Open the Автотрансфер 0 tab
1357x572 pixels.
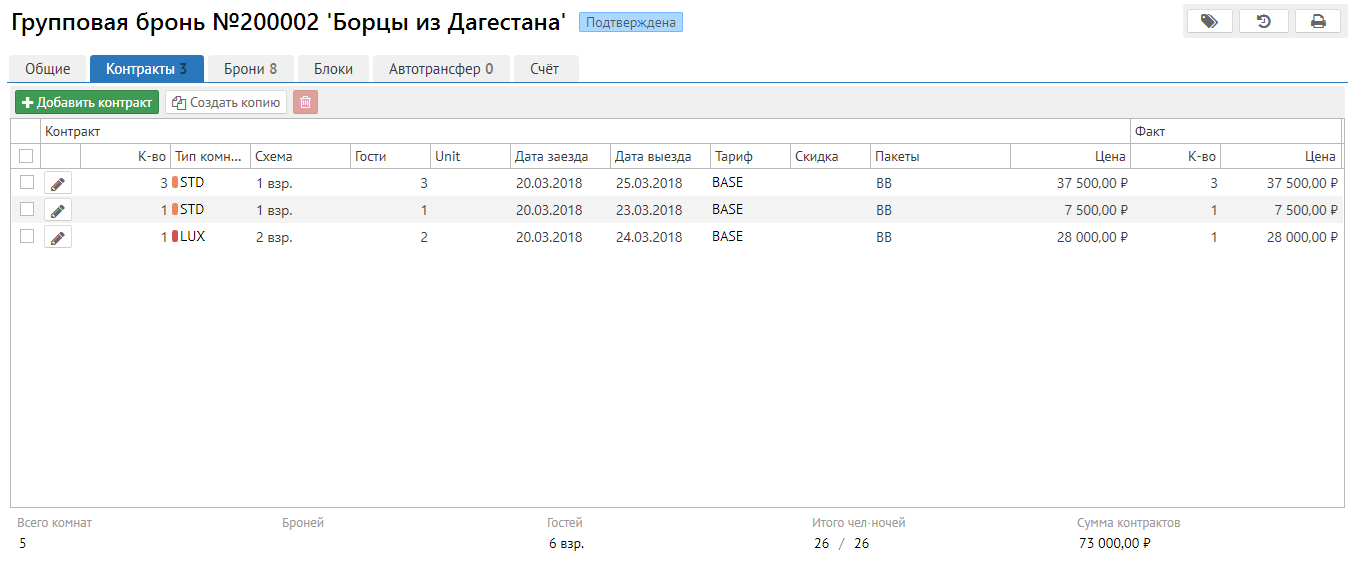pyautogui.click(x=440, y=69)
